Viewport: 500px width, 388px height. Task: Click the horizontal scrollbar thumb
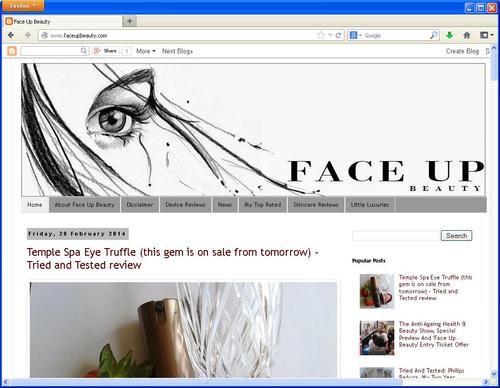[206, 382]
